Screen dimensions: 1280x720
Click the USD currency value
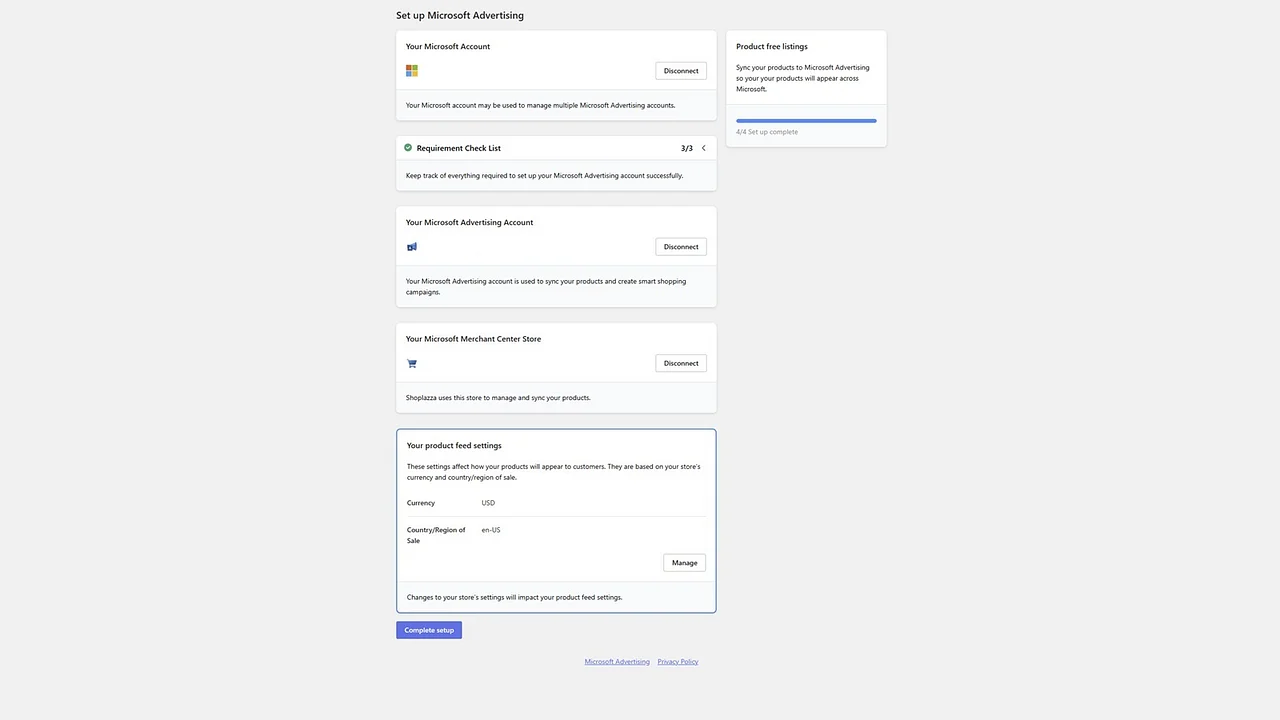click(x=488, y=502)
